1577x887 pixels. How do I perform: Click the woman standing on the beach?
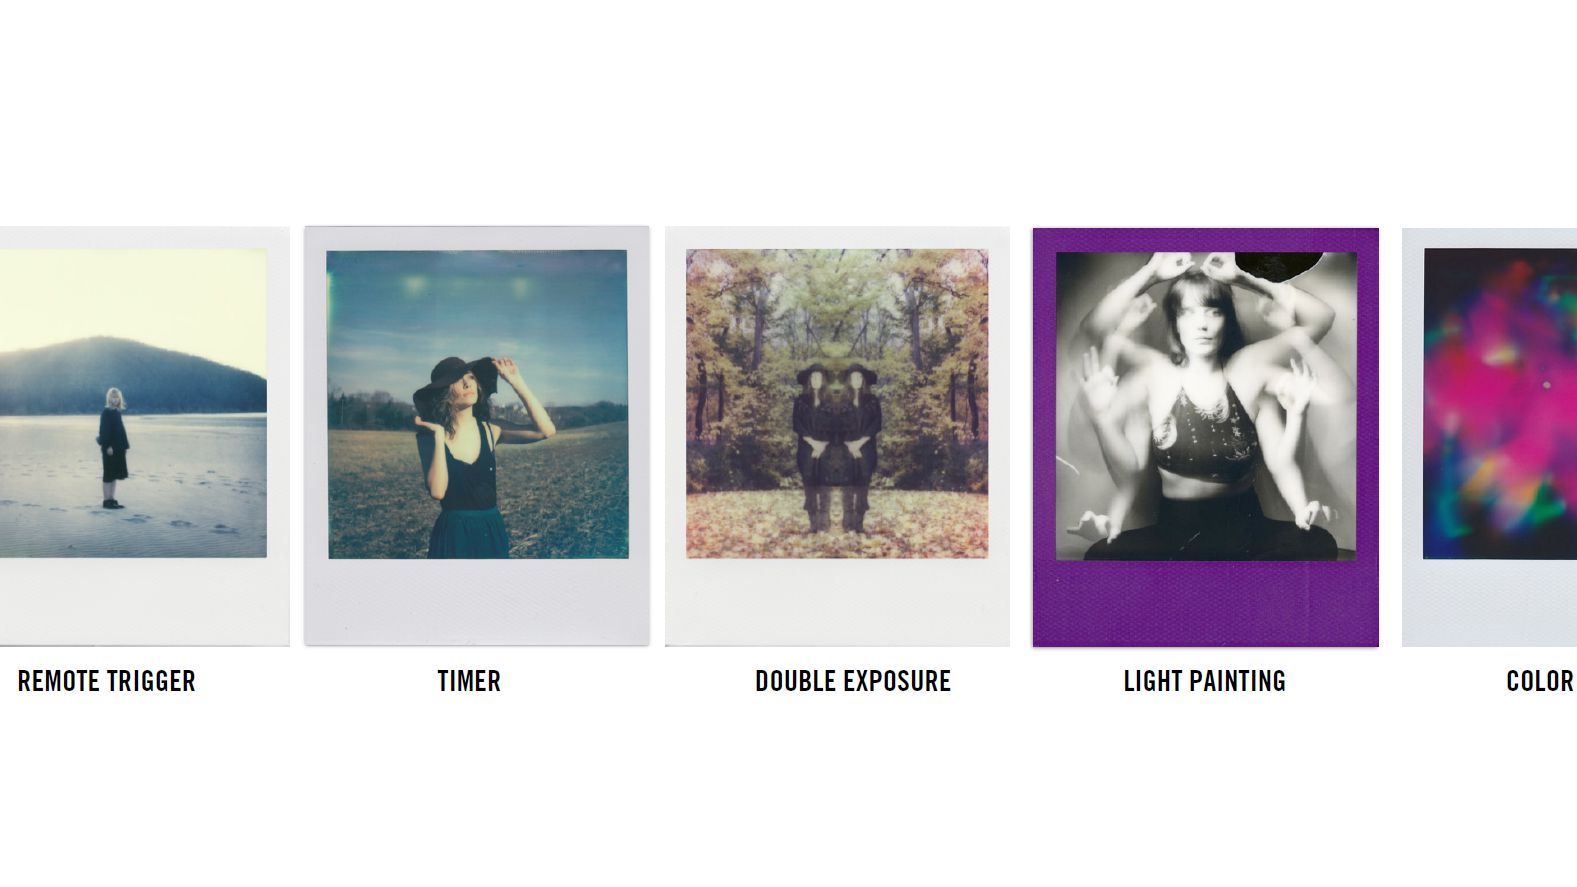coord(113,448)
